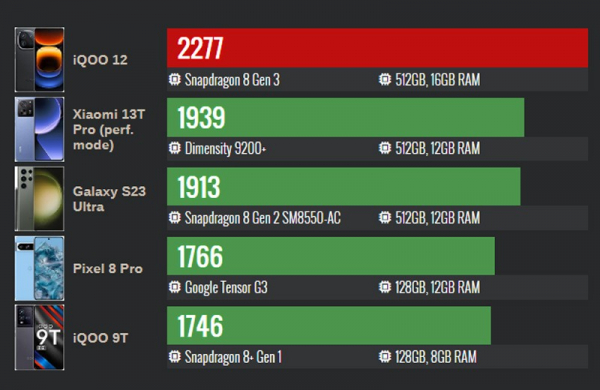Open the iQOO 12 phone thumbnail
600x390 pixels.
coord(39,59)
